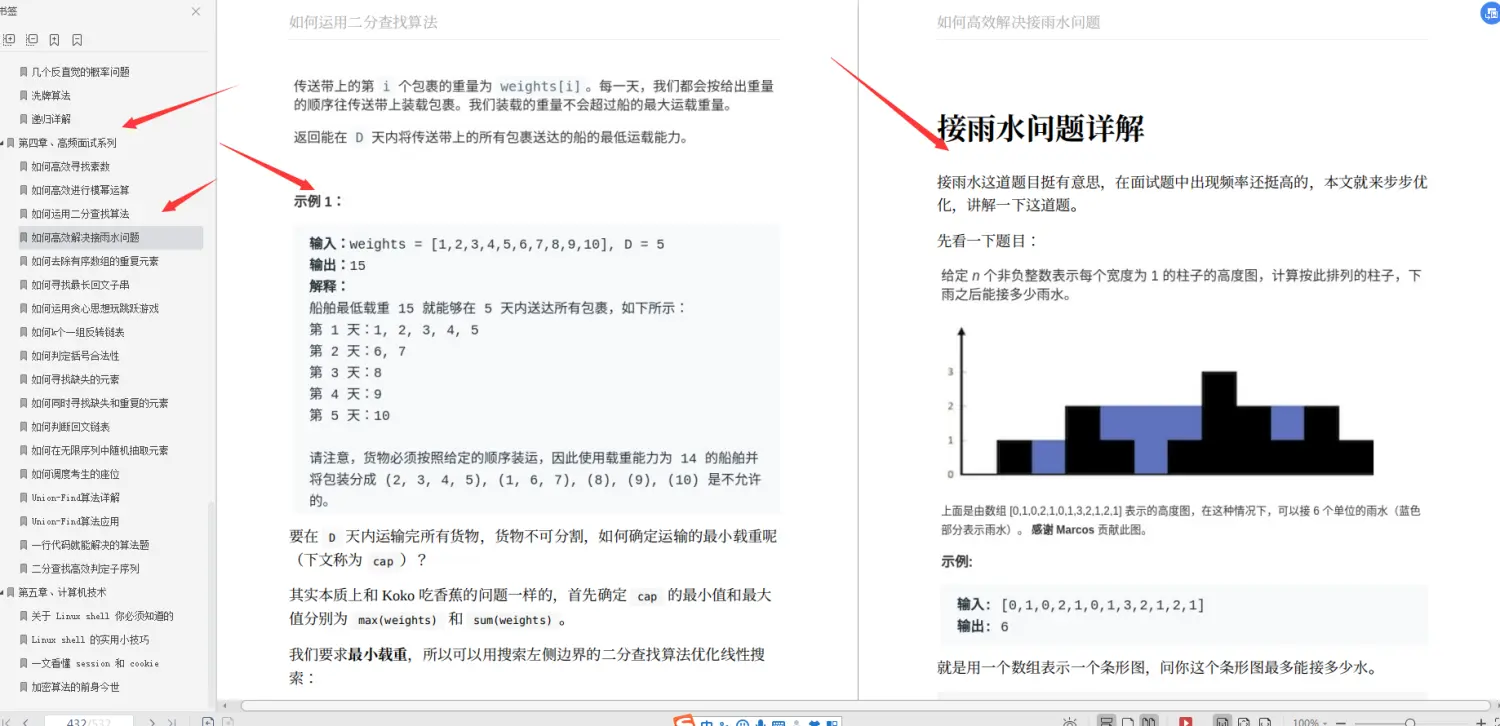1500x726 pixels.
Task: Start the auto-play reading mode
Action: pos(1188,721)
